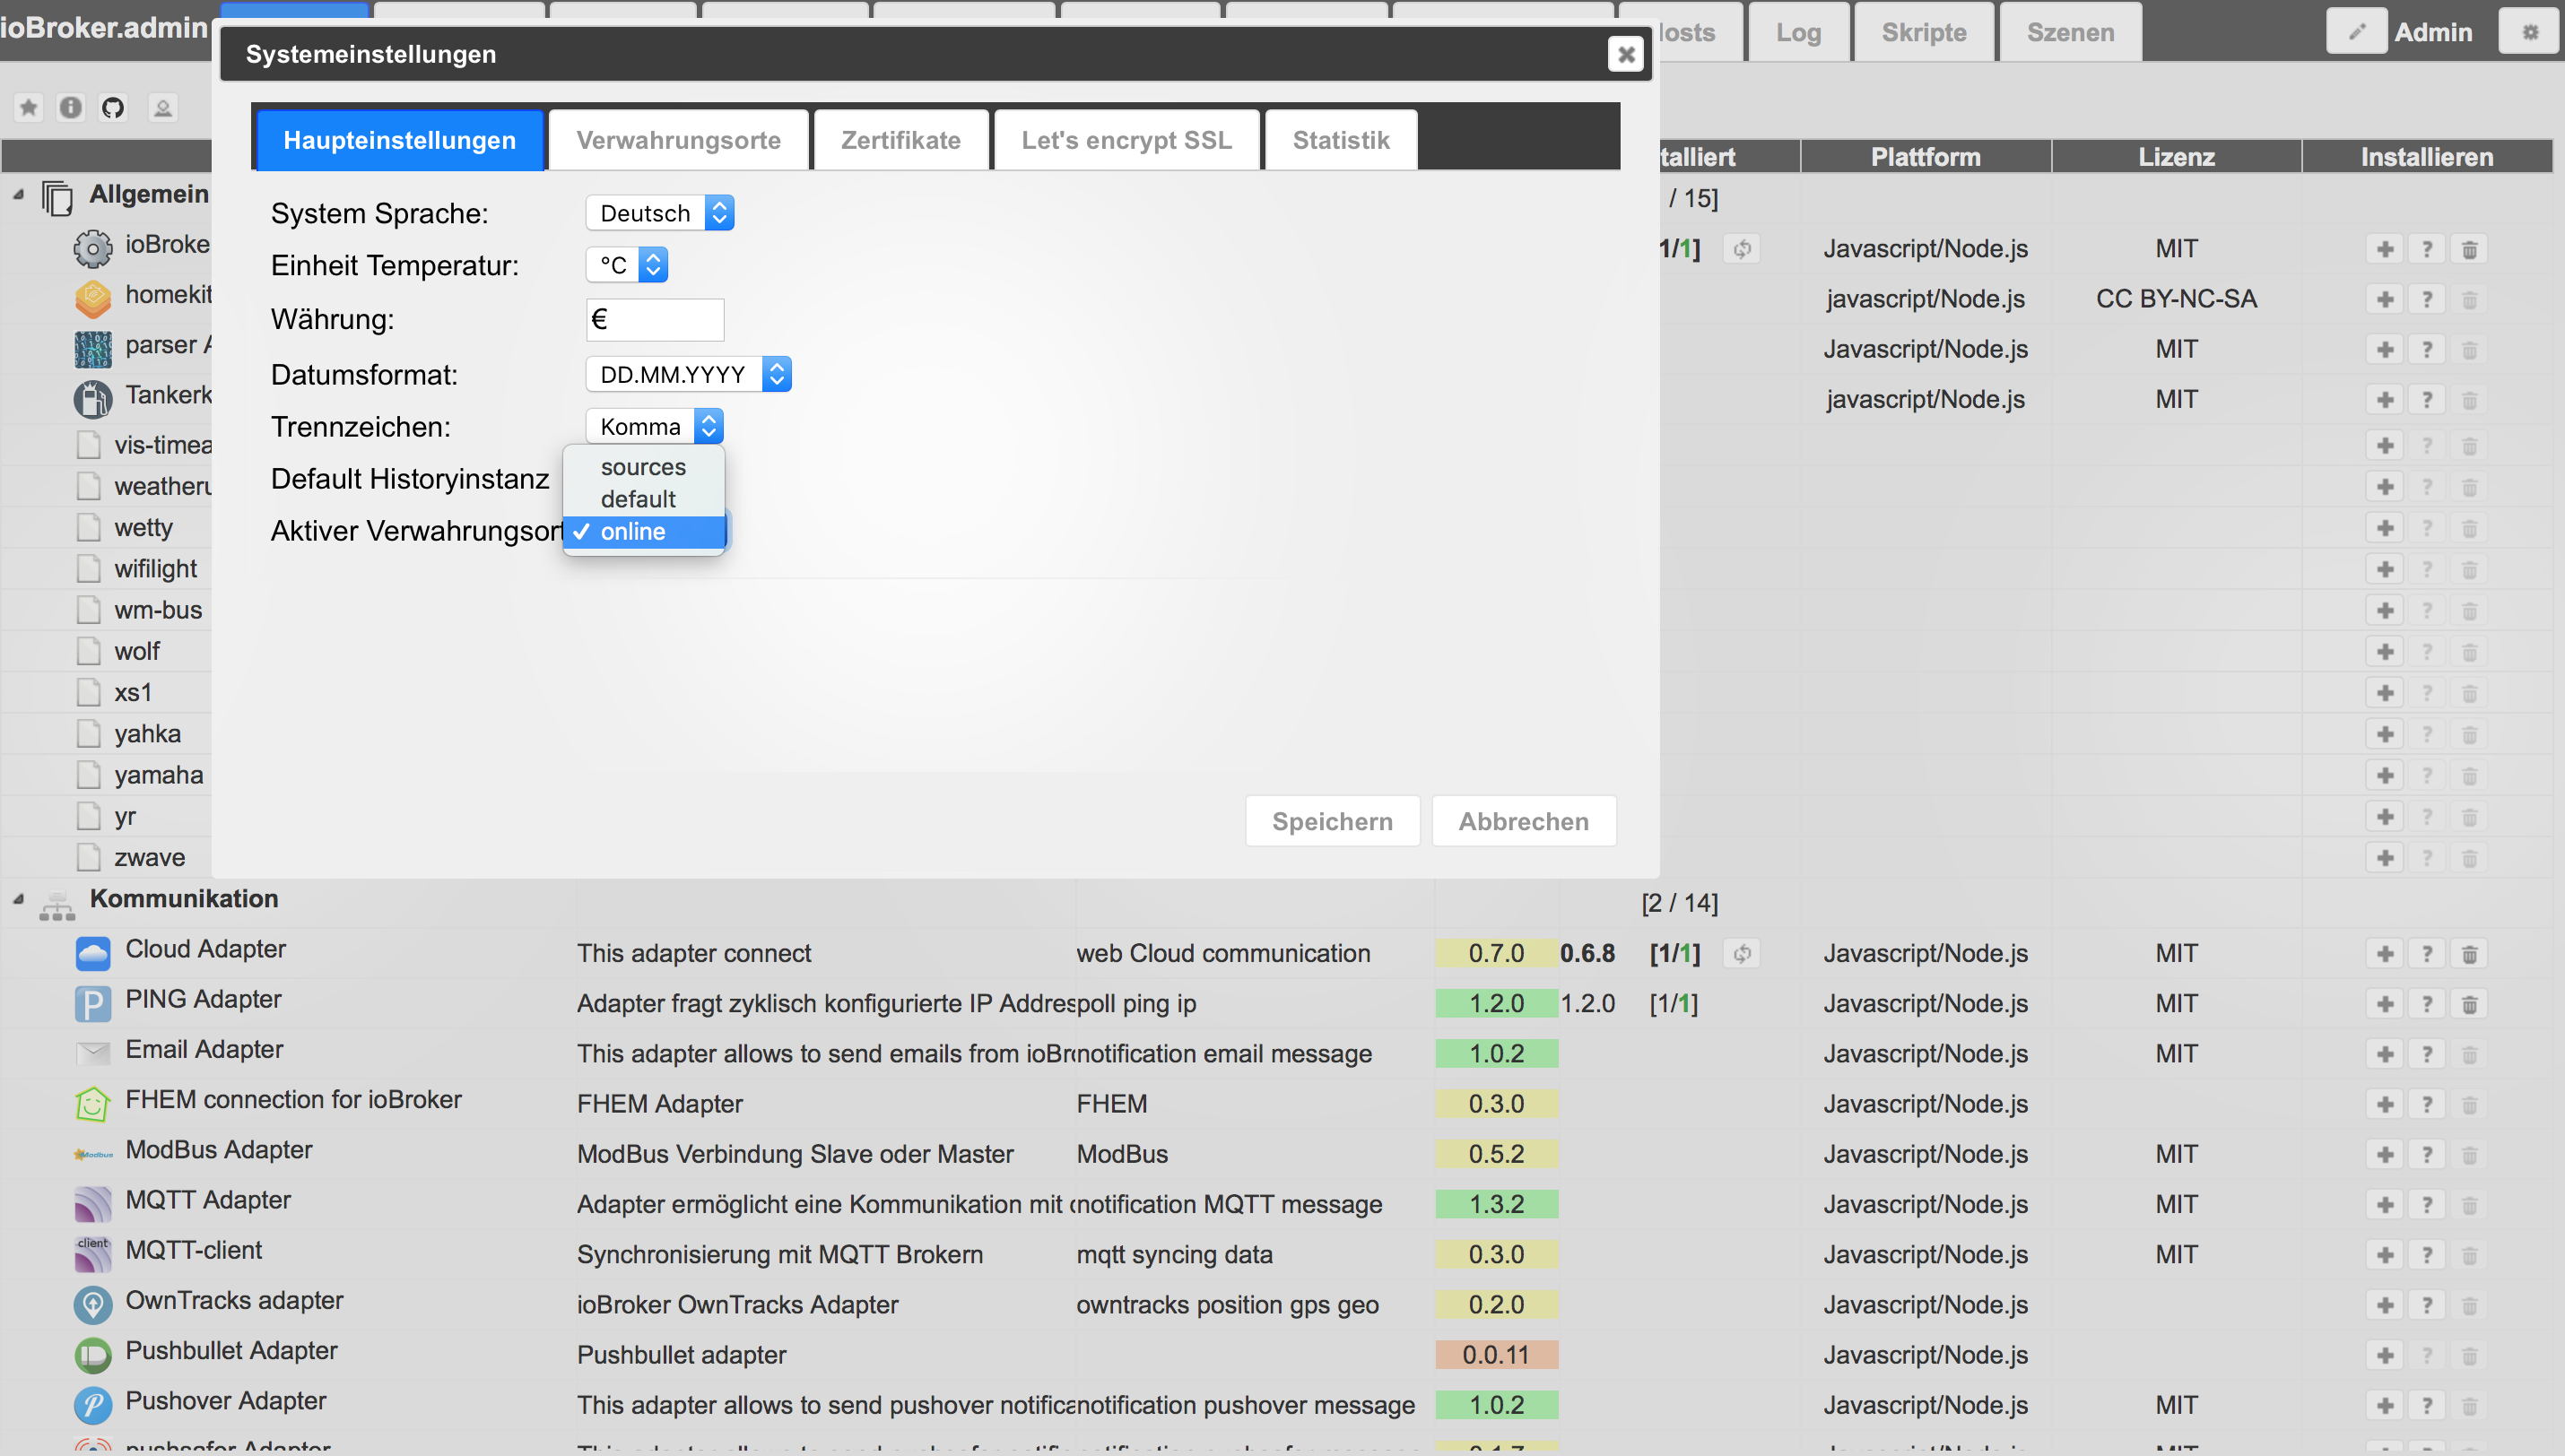The width and height of the screenshot is (2565, 1456).
Task: Open the System Sprache dropdown
Action: point(660,213)
